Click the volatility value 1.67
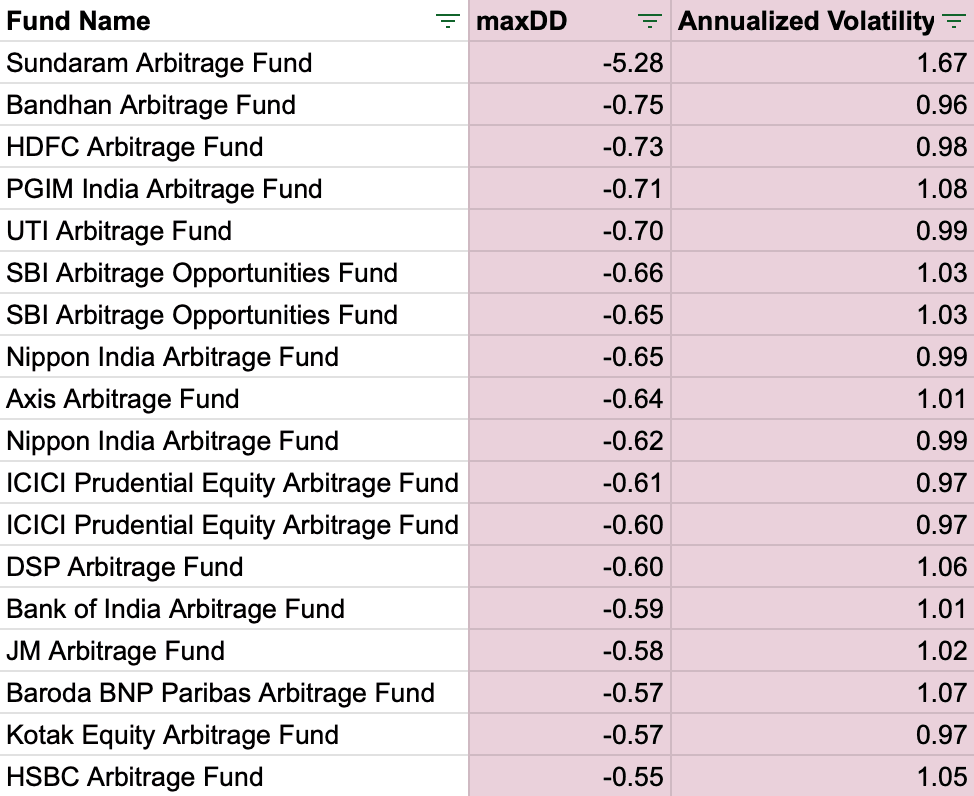Screen dimensions: 974x796 941,63
